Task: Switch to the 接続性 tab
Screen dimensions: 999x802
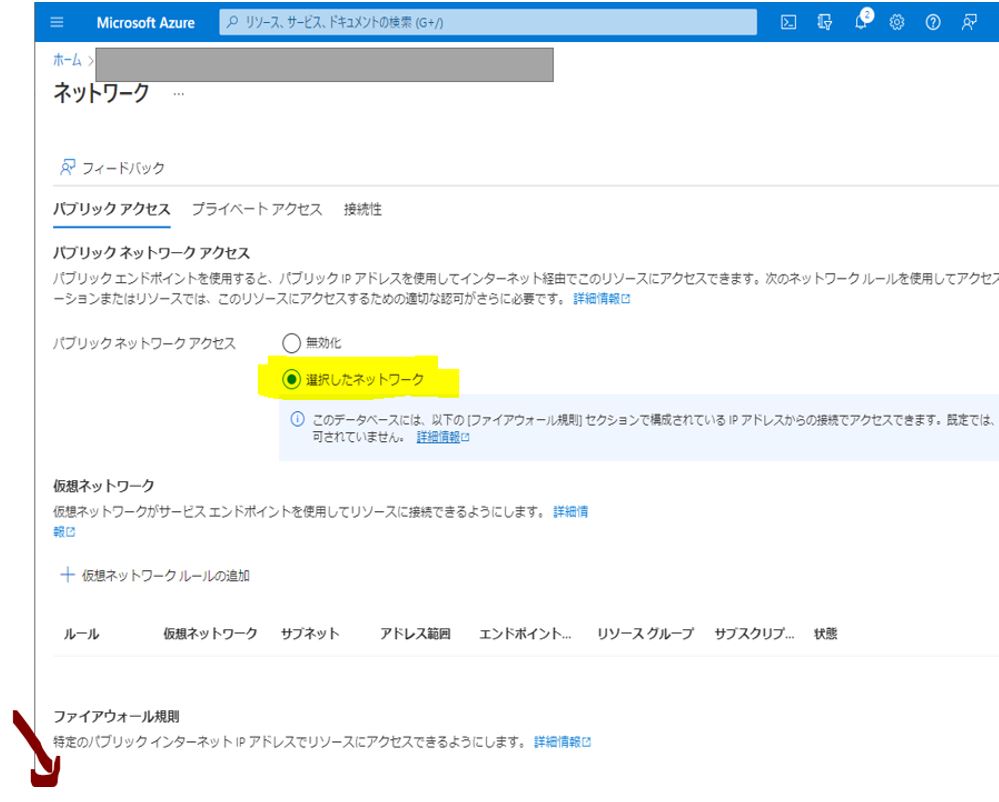Action: pyautogui.click(x=362, y=209)
